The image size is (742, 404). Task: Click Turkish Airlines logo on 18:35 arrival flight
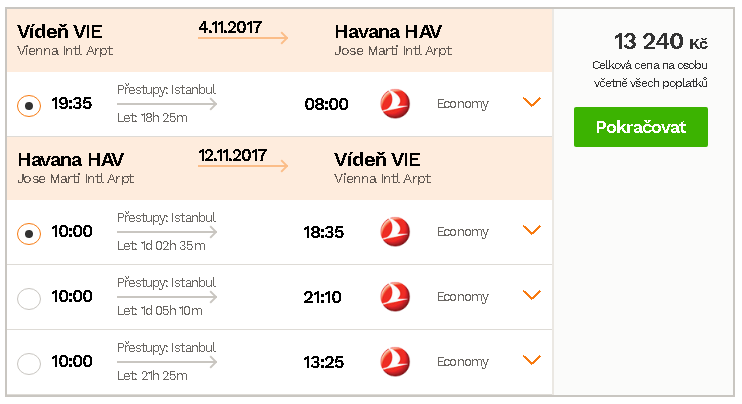click(x=395, y=232)
